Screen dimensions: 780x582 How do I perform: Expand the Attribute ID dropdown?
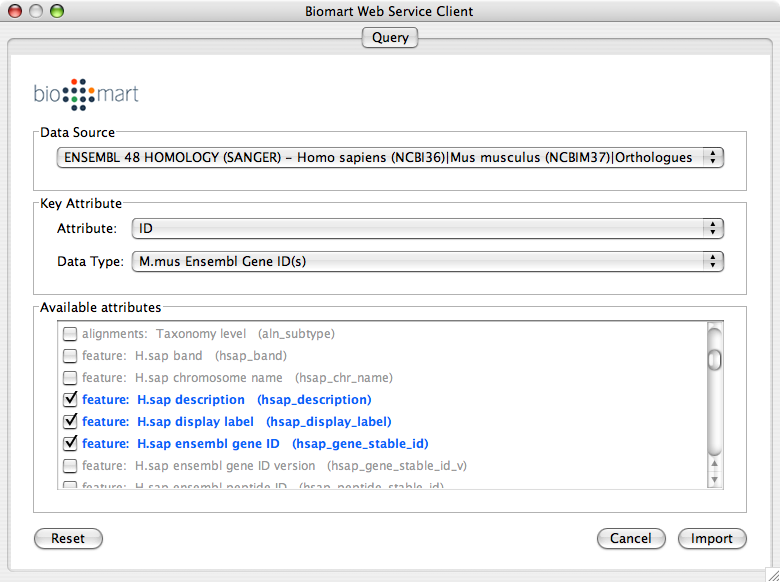point(427,229)
